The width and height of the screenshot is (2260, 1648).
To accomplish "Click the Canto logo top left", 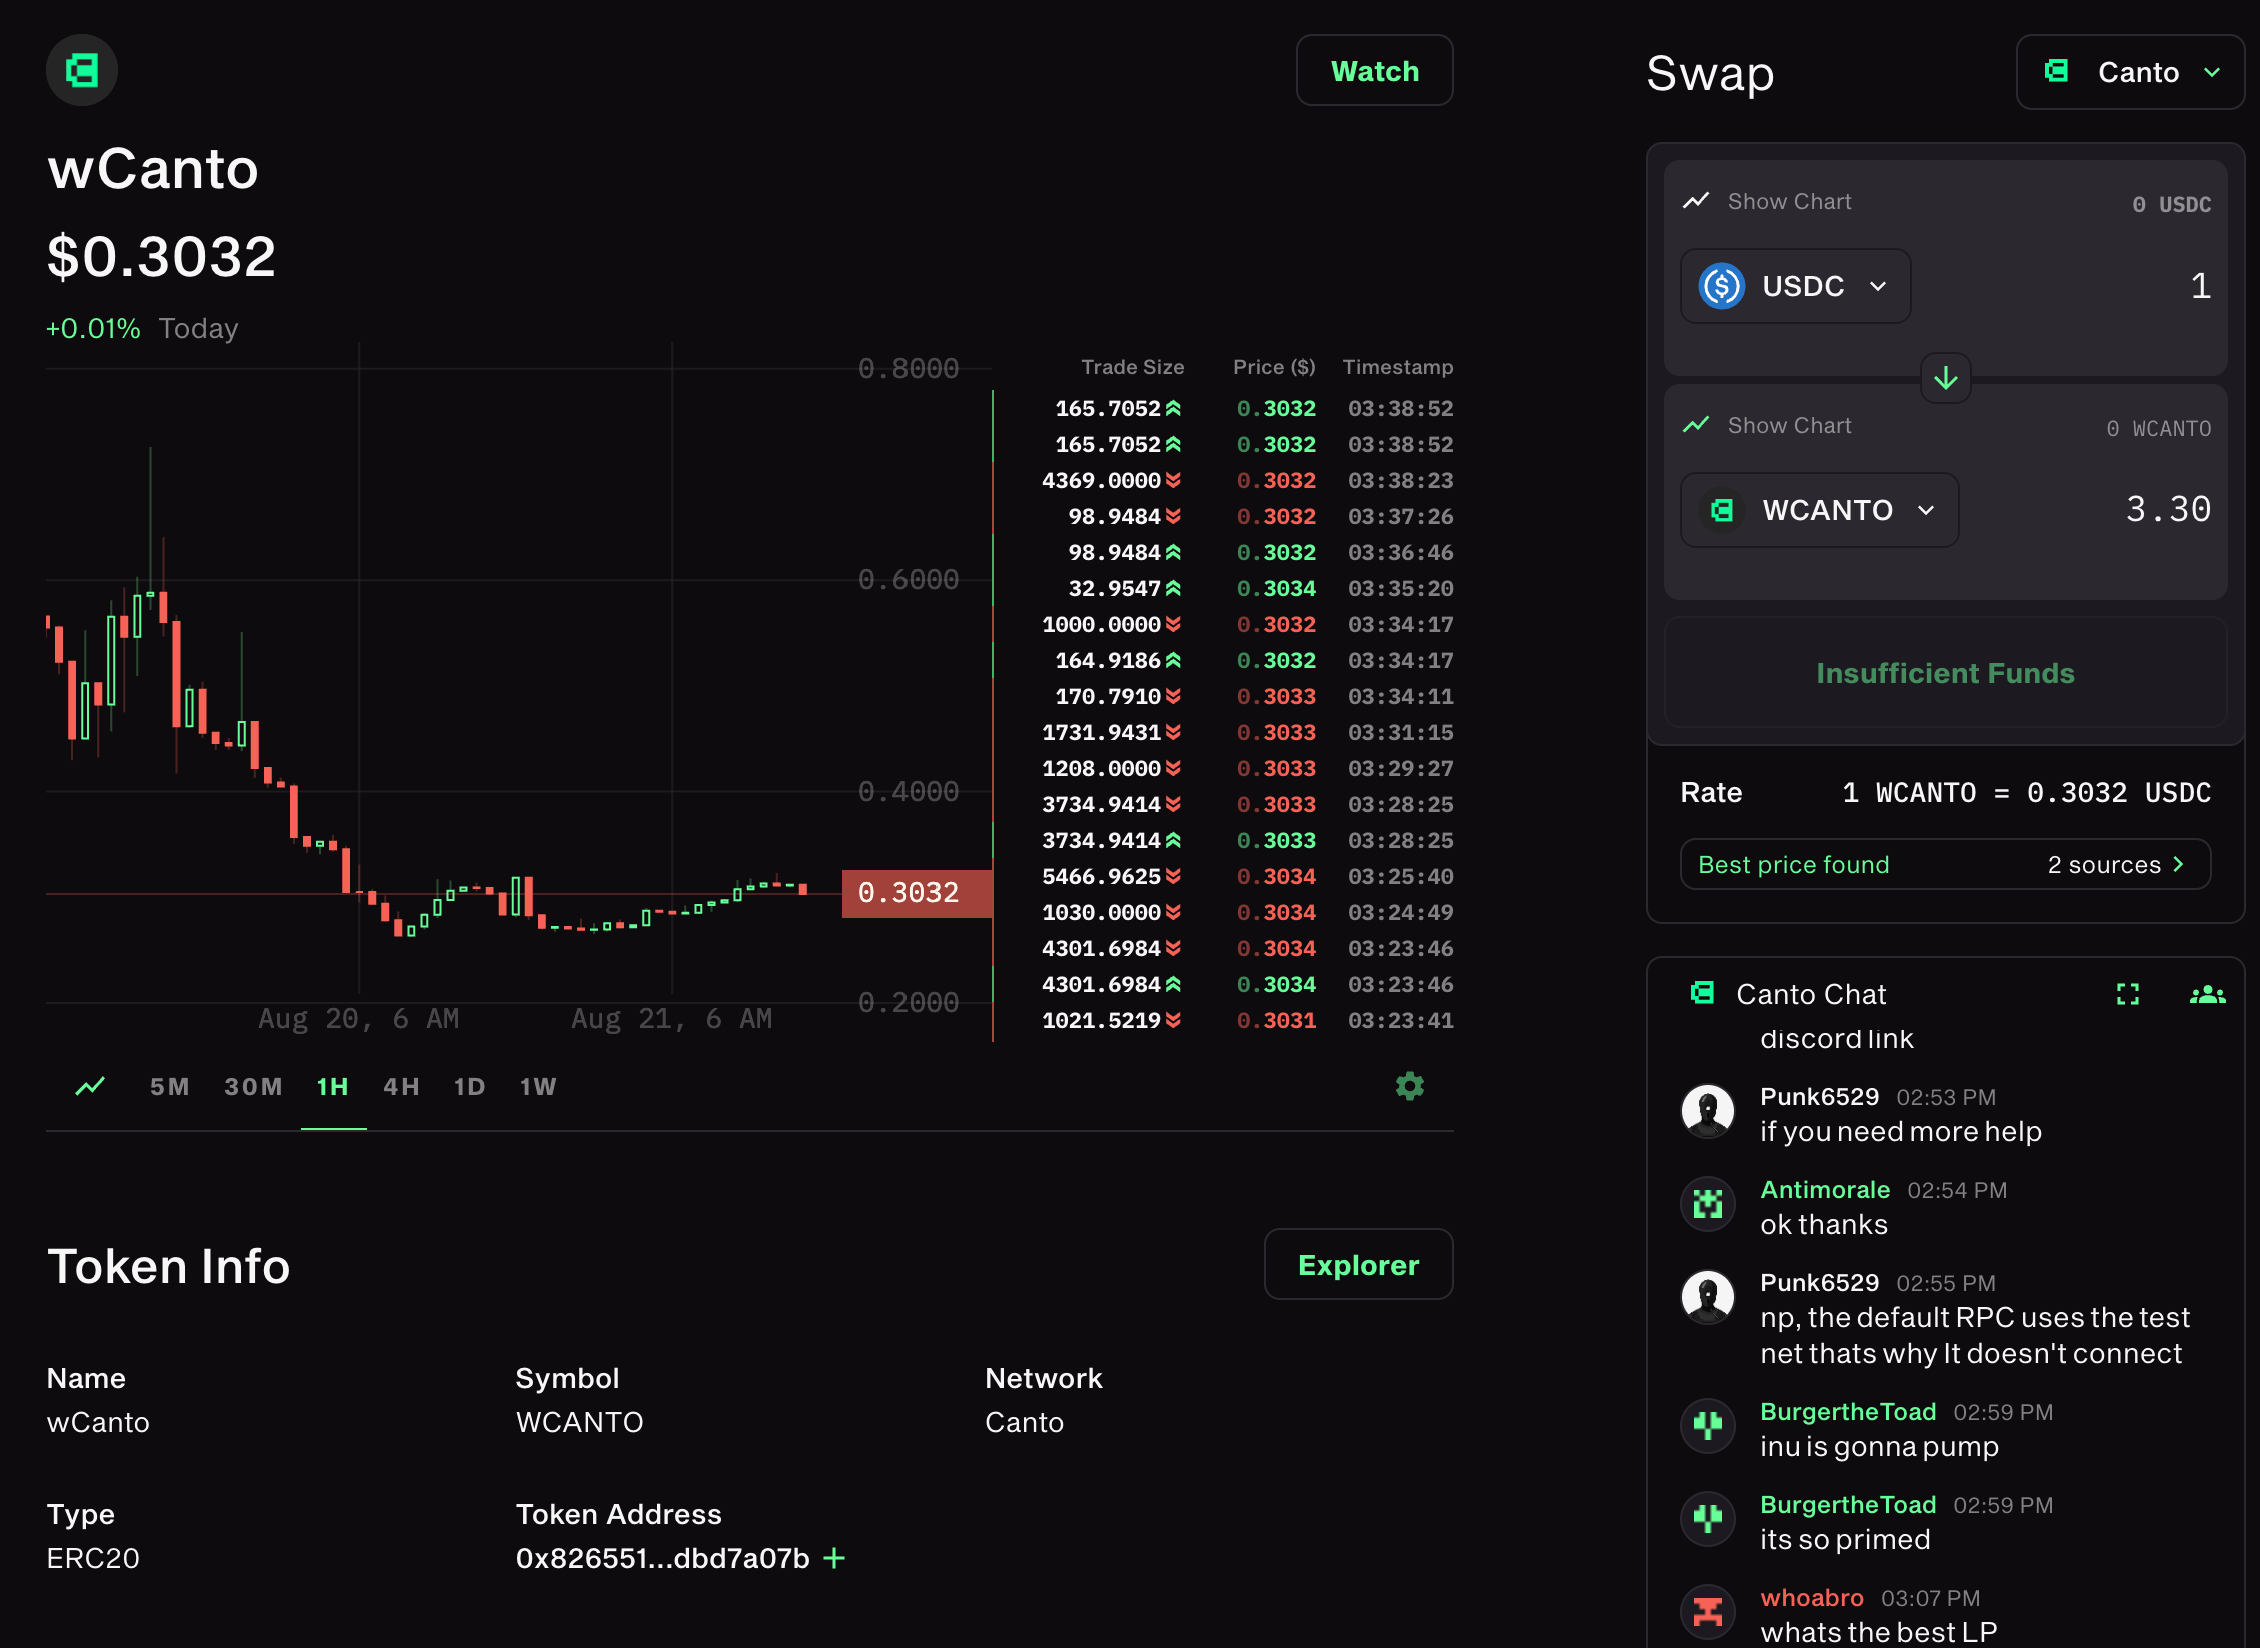I will click(82, 71).
